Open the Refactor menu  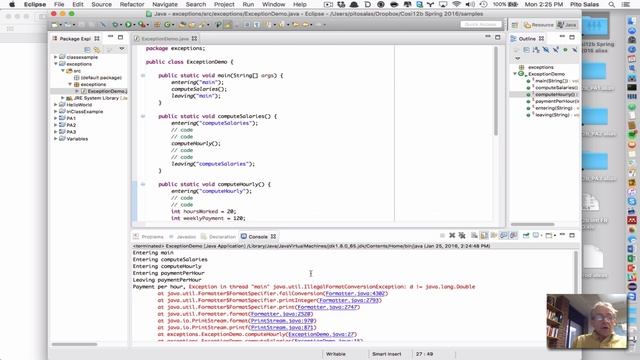point(132,4)
